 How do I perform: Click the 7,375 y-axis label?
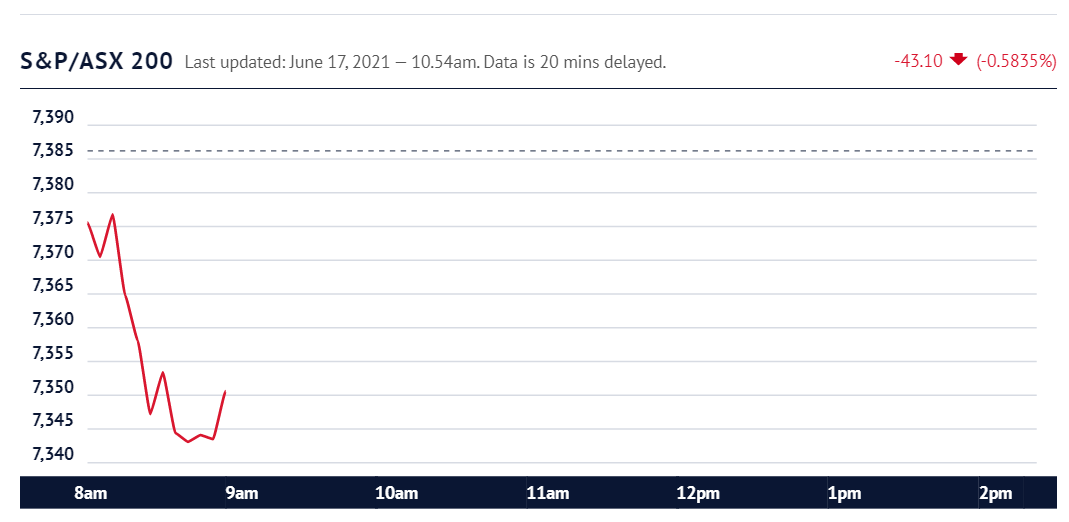(x=52, y=219)
